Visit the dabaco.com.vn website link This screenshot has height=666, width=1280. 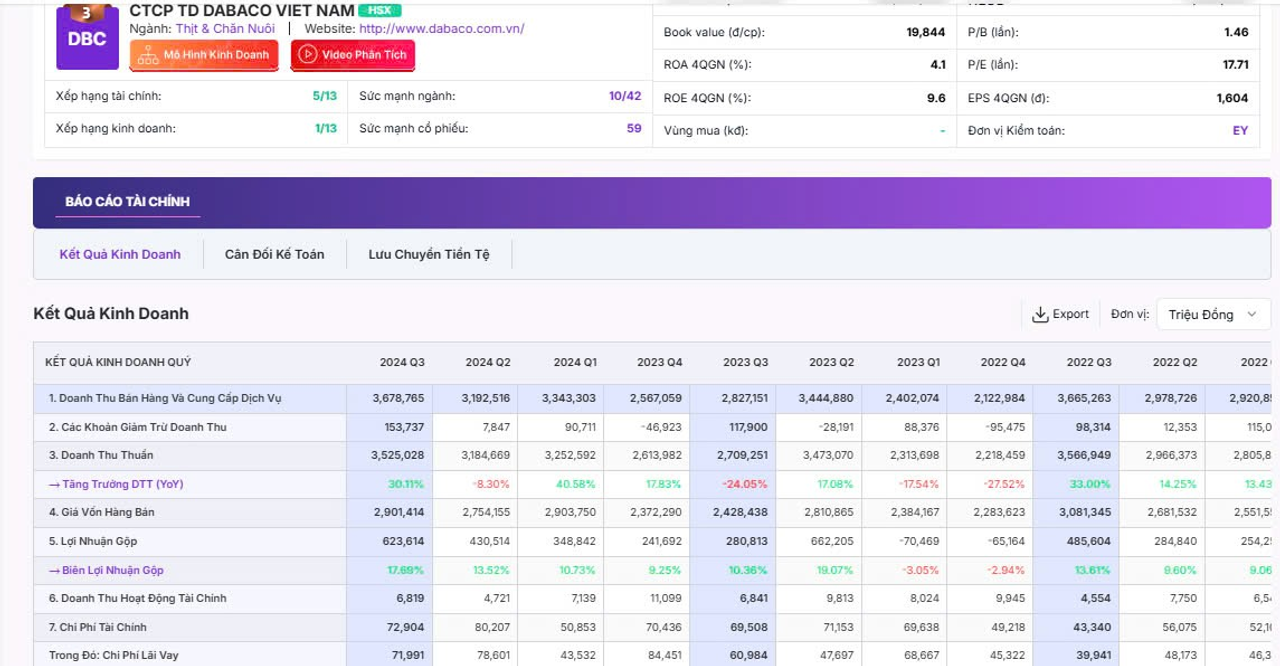[x=441, y=29]
